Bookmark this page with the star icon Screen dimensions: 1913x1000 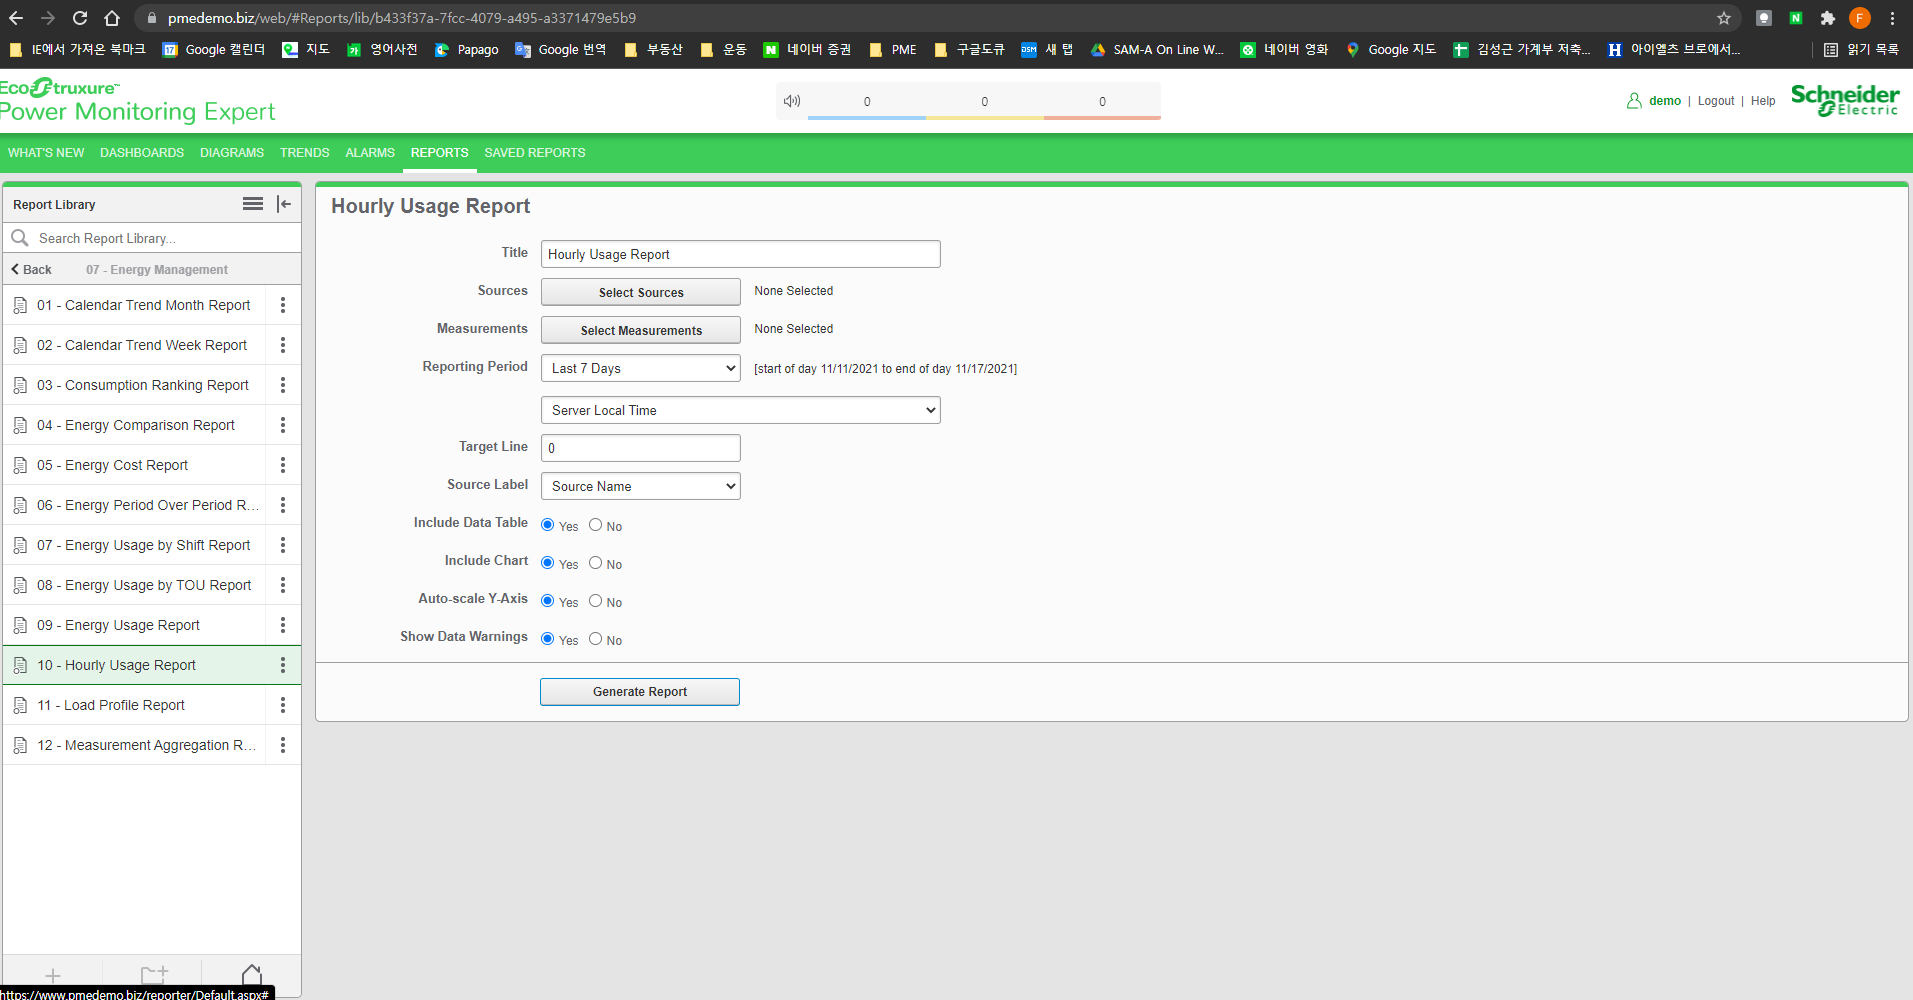1724,18
